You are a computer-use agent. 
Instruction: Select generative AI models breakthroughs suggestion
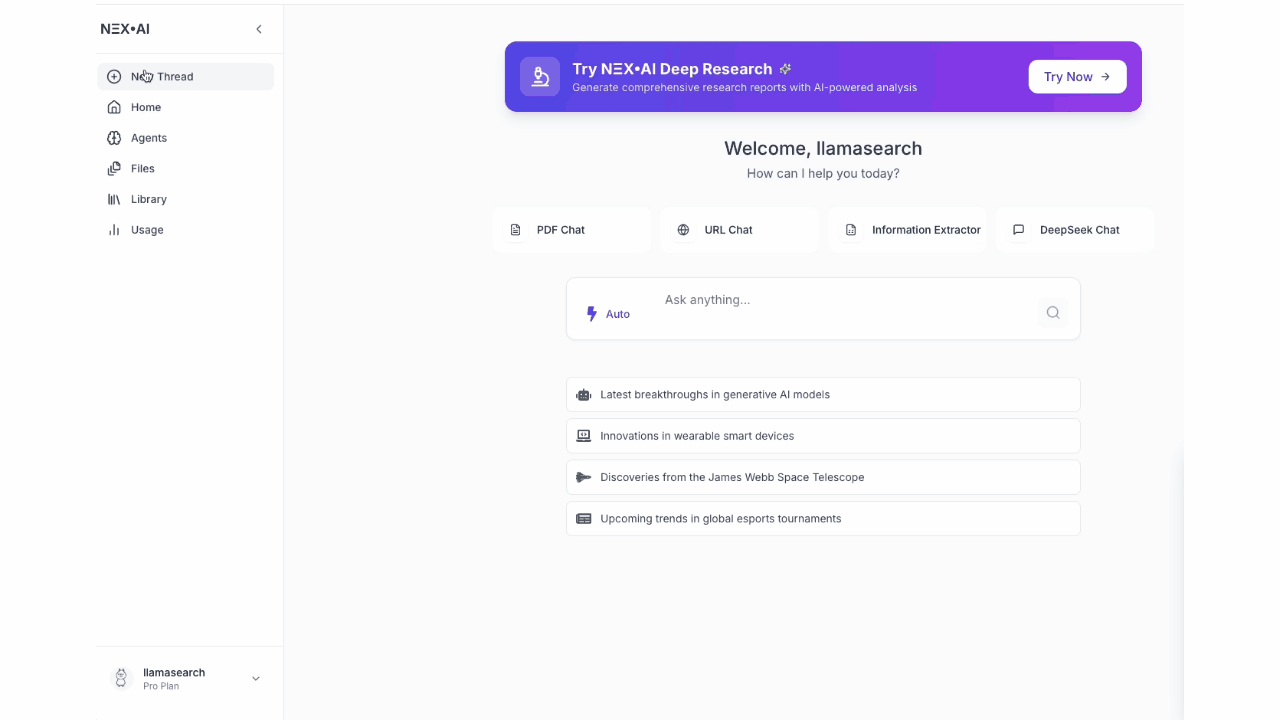tap(823, 394)
